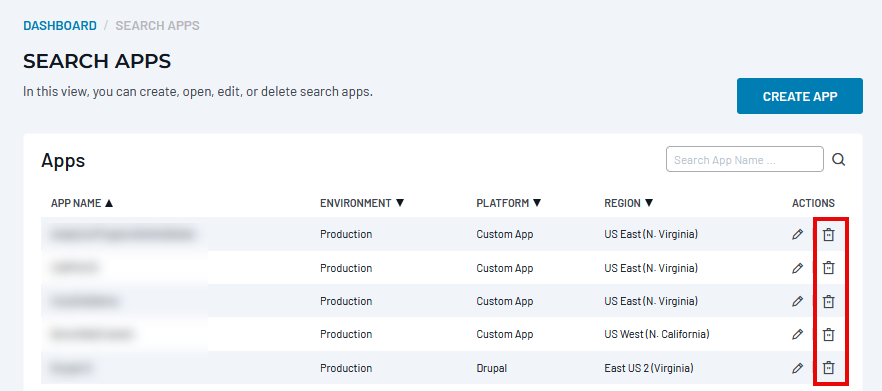Click the trash icon in the second row
The image size is (882, 391).
pos(829,268)
